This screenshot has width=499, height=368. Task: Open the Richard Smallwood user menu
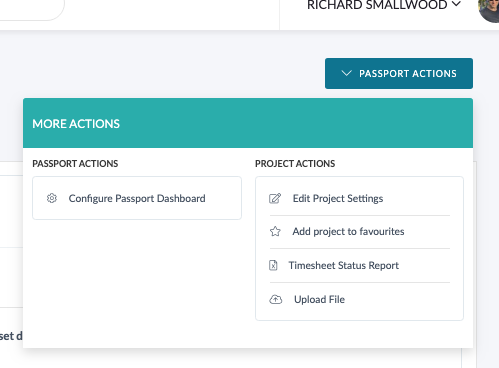point(384,5)
